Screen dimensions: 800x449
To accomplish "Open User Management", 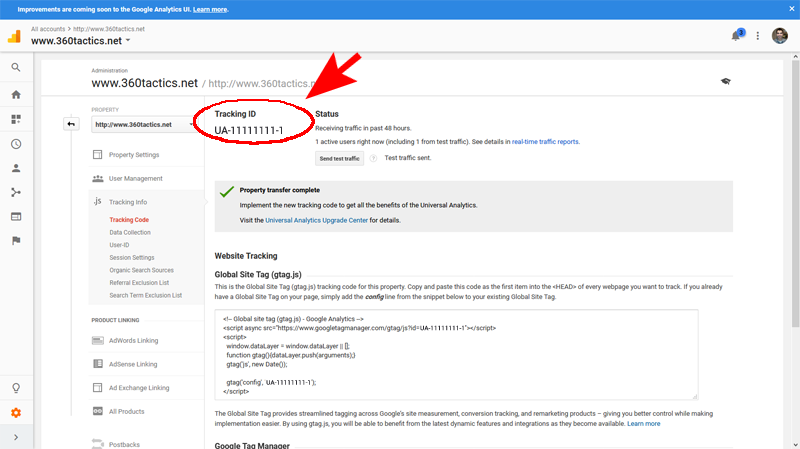I will pyautogui.click(x=135, y=179).
